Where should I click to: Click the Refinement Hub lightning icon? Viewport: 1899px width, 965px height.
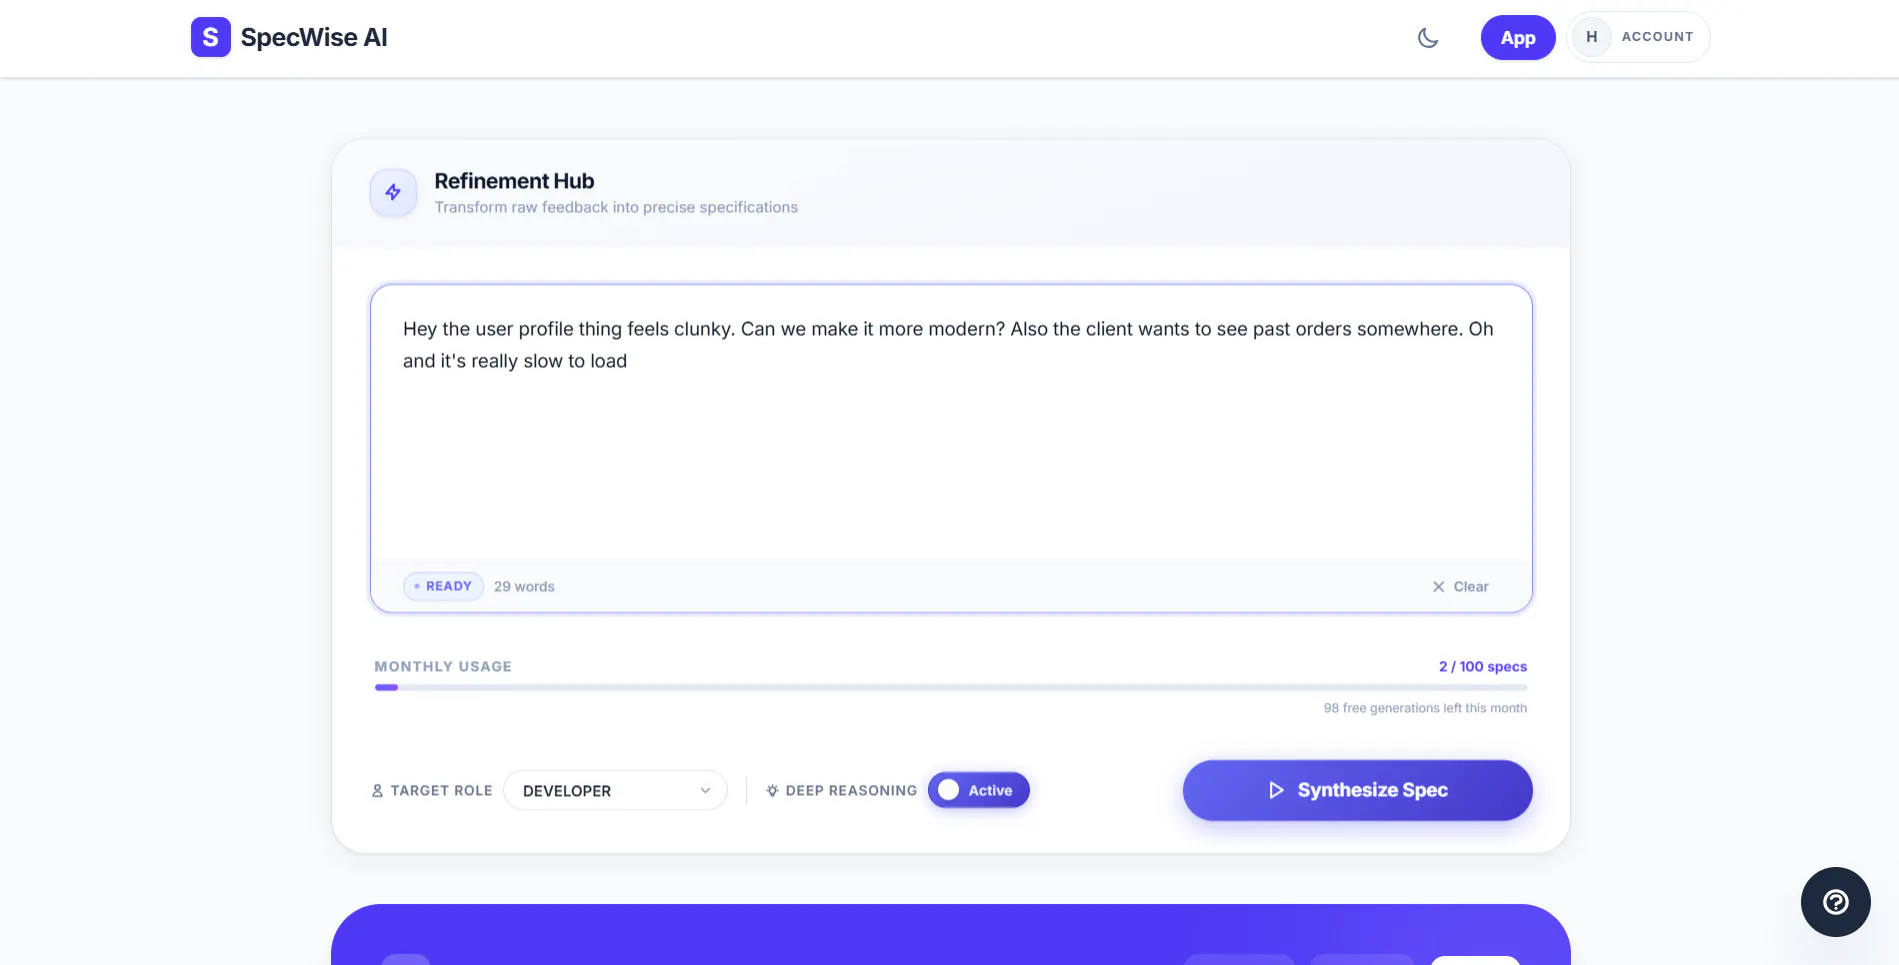click(393, 192)
